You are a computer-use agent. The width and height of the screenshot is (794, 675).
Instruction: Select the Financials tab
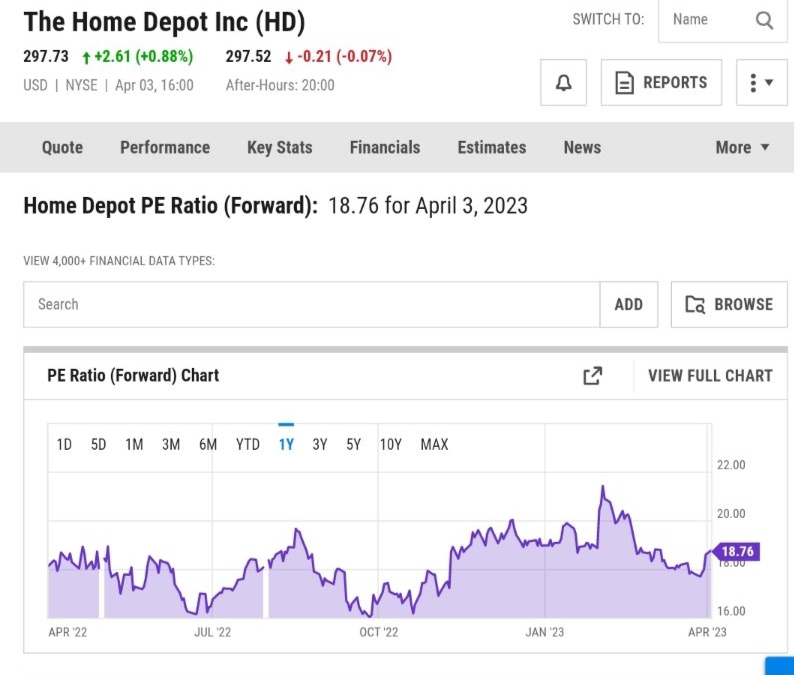pos(385,147)
